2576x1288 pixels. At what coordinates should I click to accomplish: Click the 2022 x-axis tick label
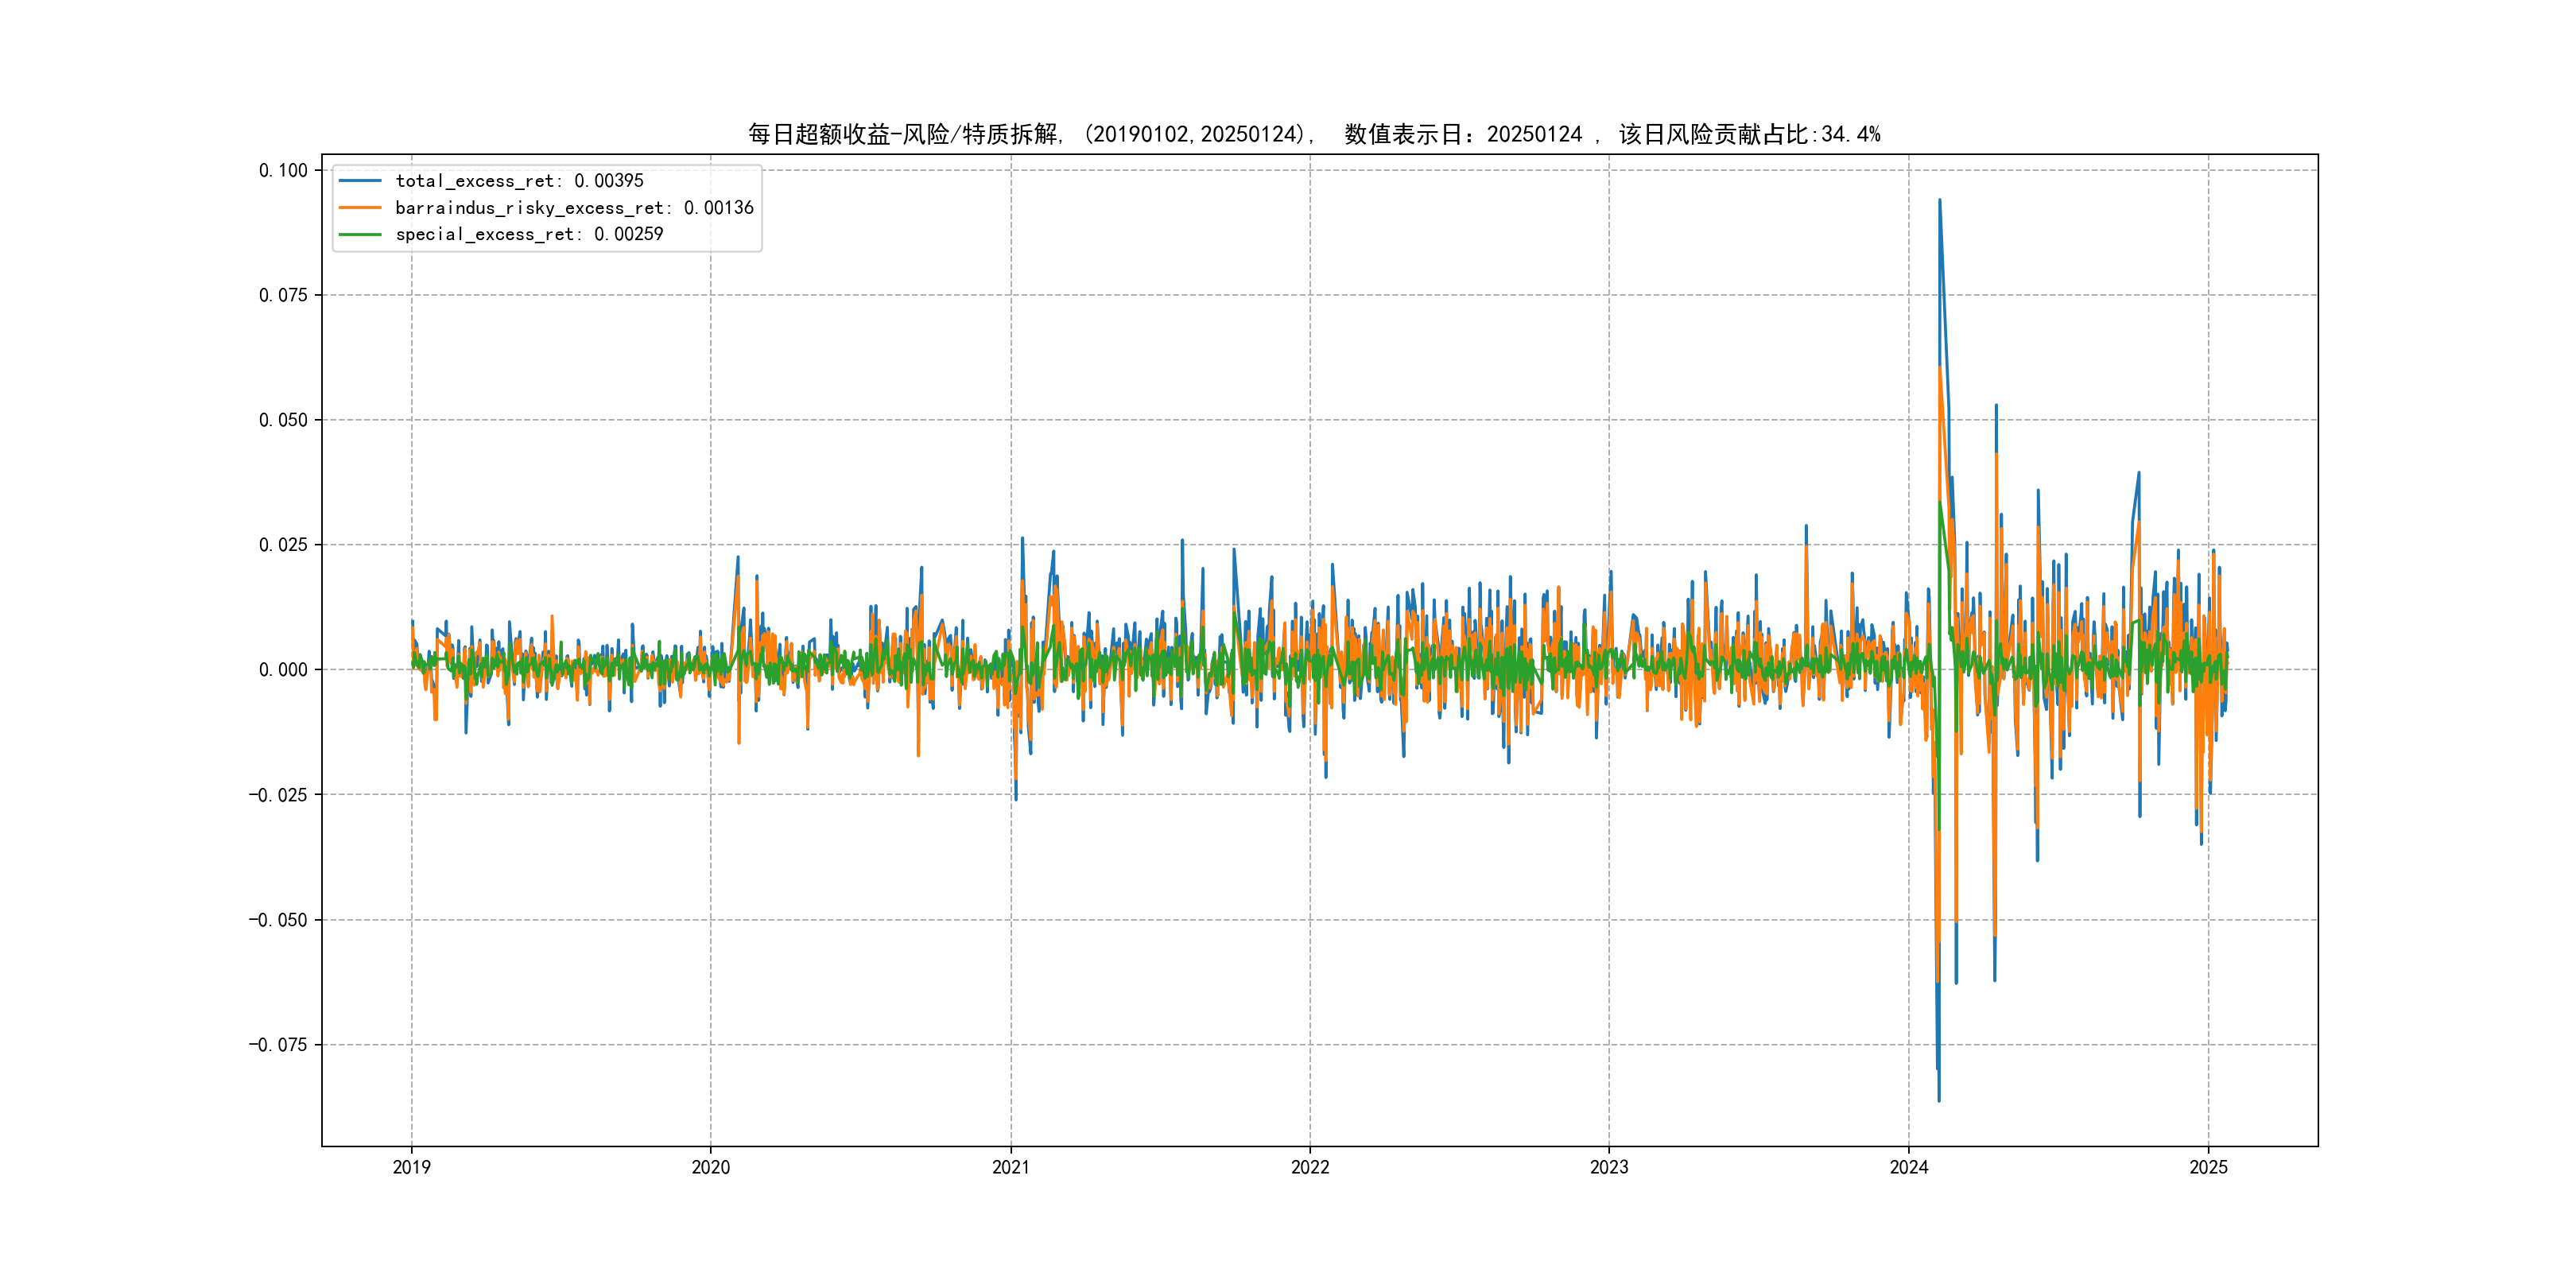pos(1310,1167)
